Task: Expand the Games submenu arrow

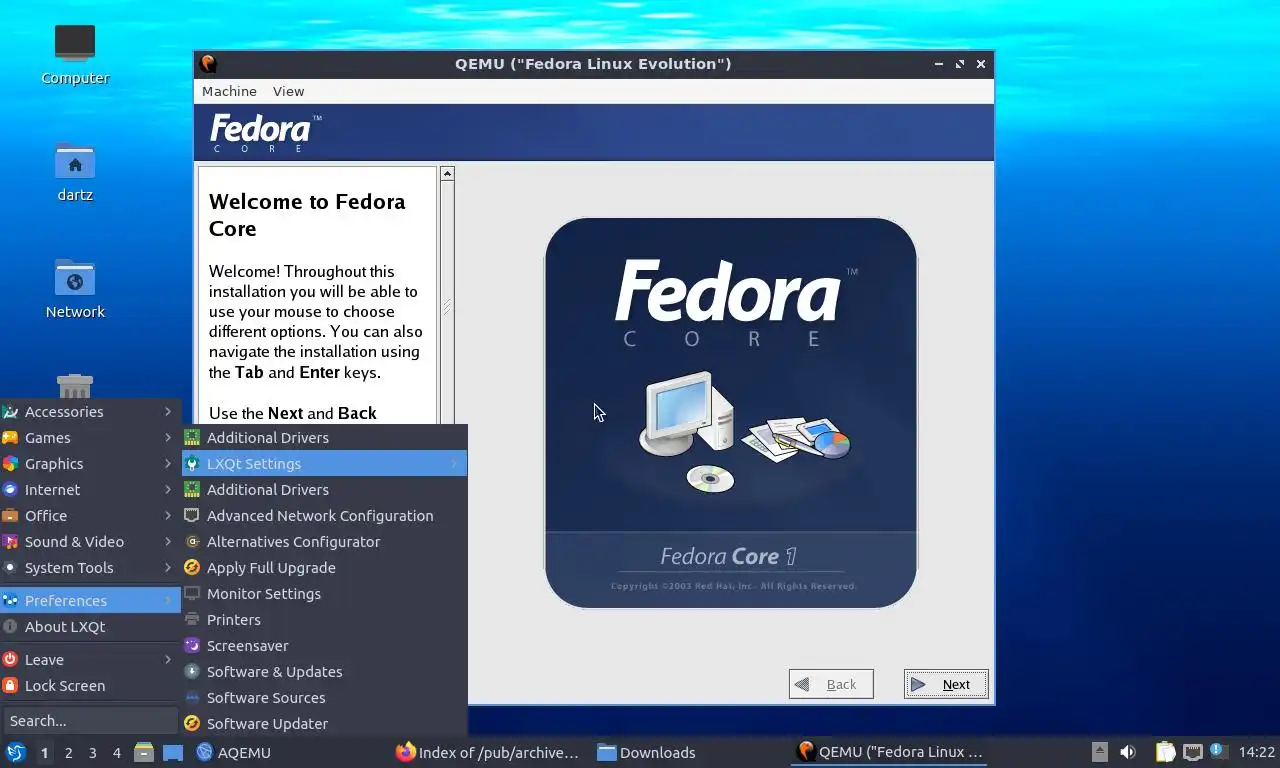Action: (x=168, y=438)
